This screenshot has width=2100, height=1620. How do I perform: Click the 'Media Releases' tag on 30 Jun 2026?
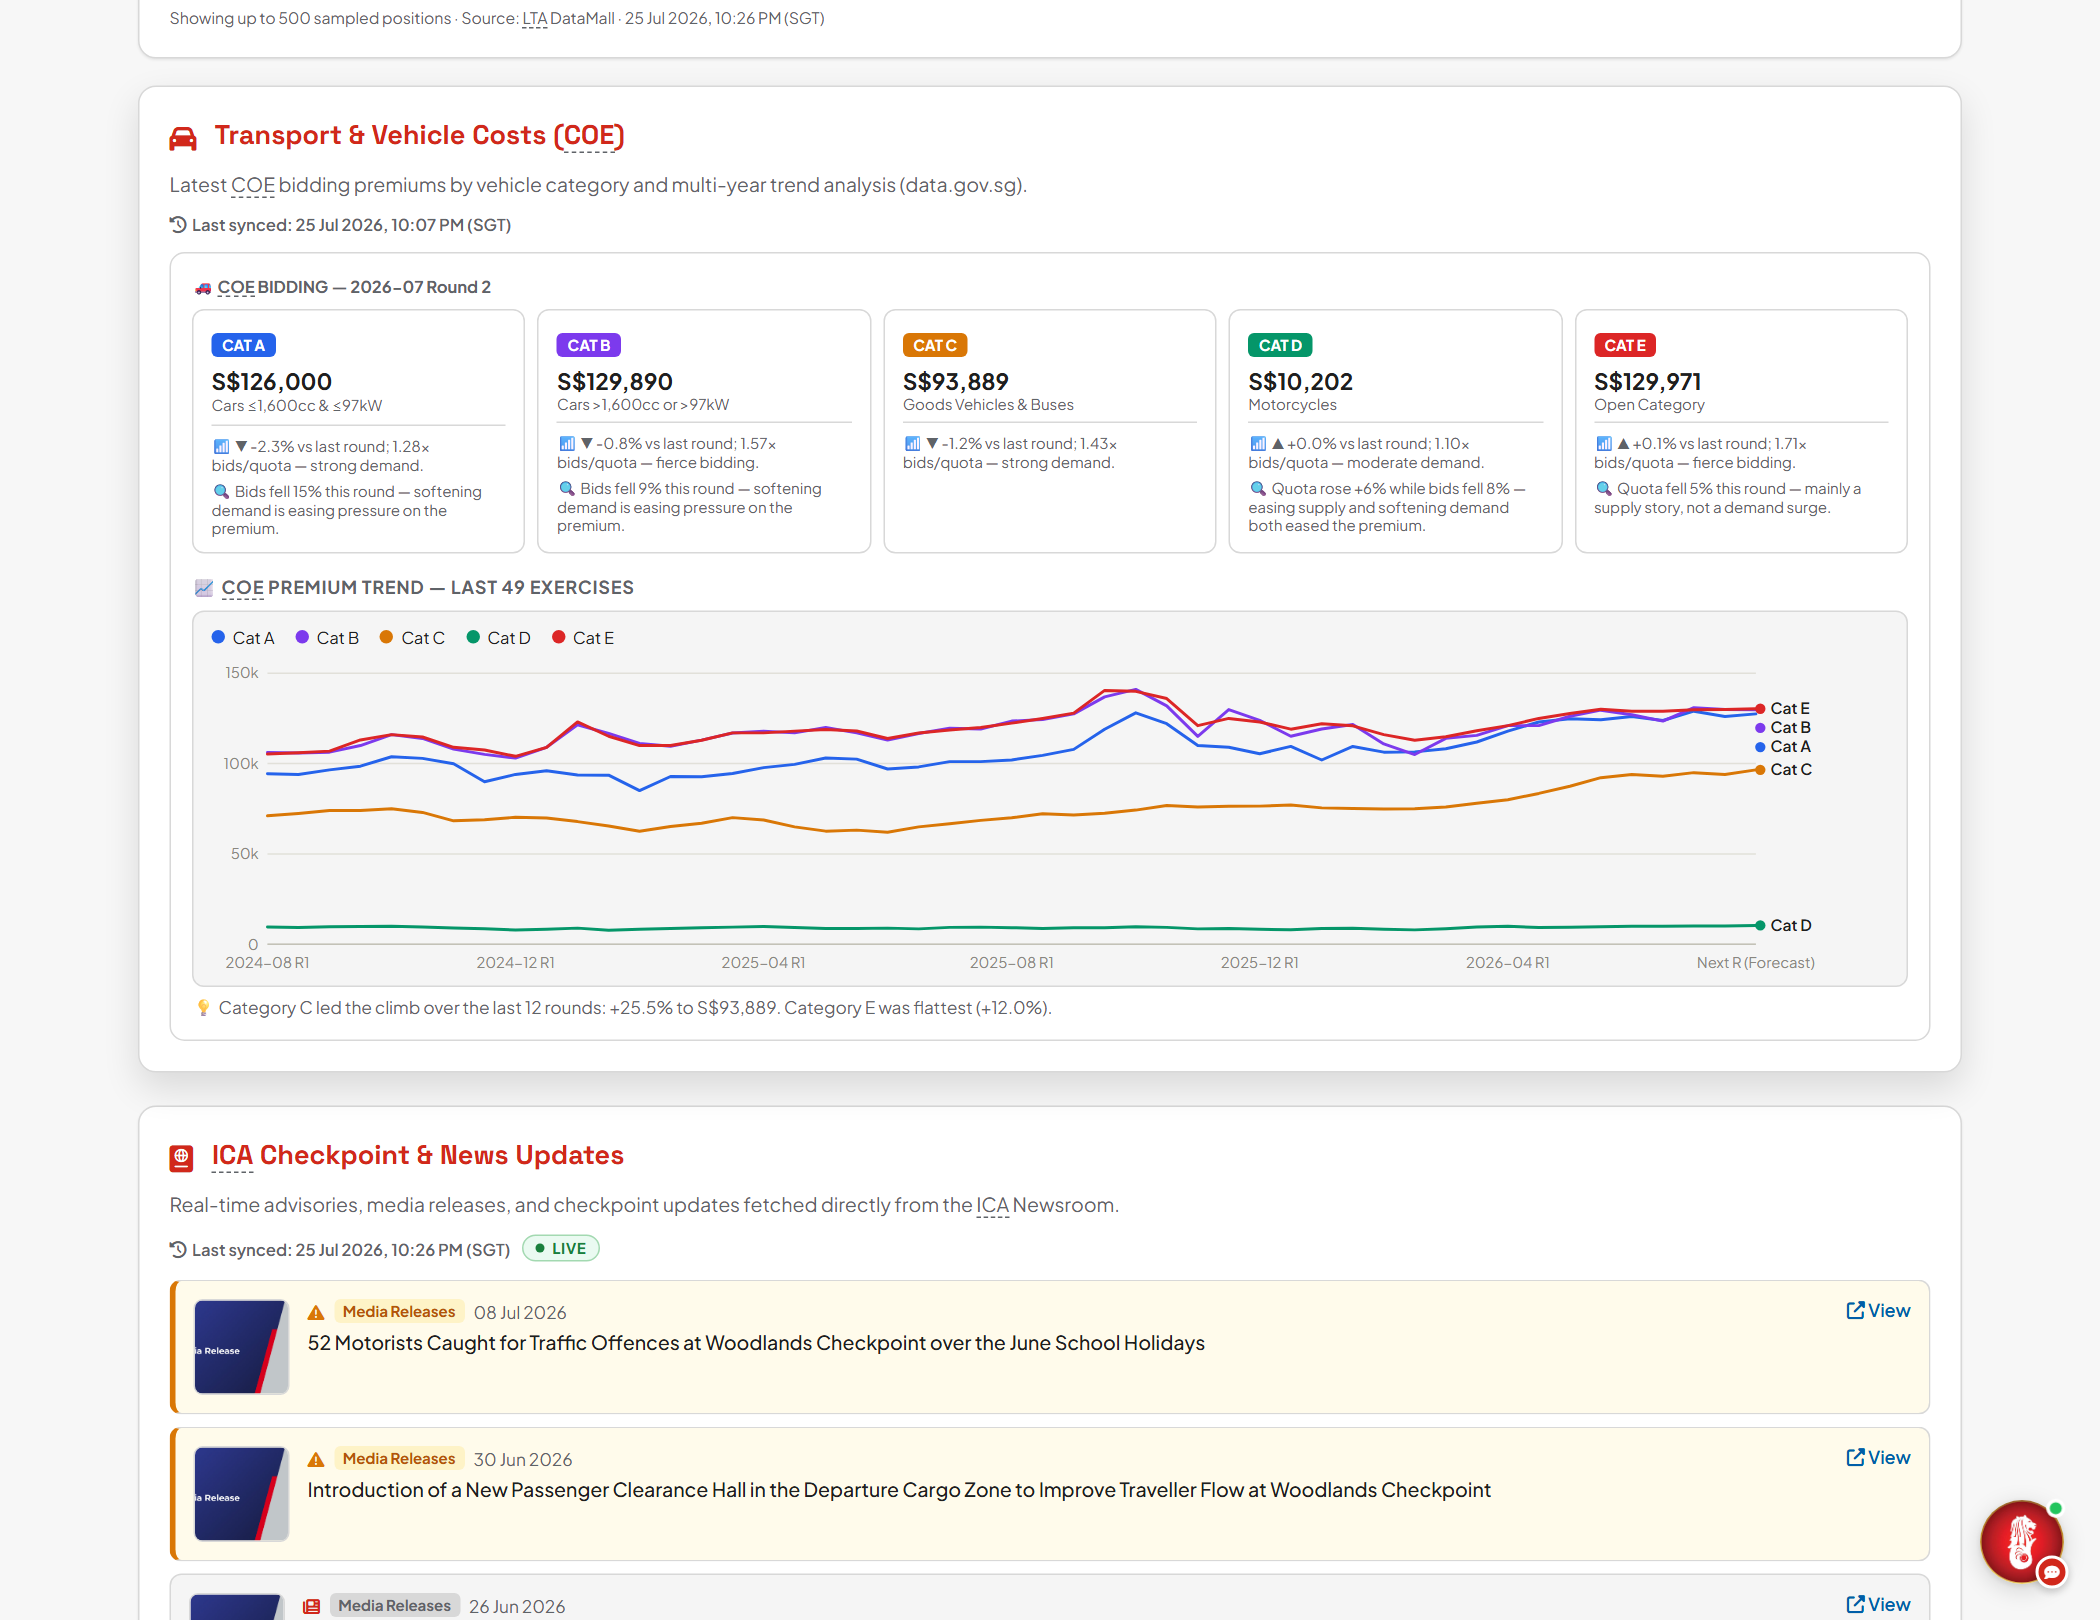click(399, 1459)
